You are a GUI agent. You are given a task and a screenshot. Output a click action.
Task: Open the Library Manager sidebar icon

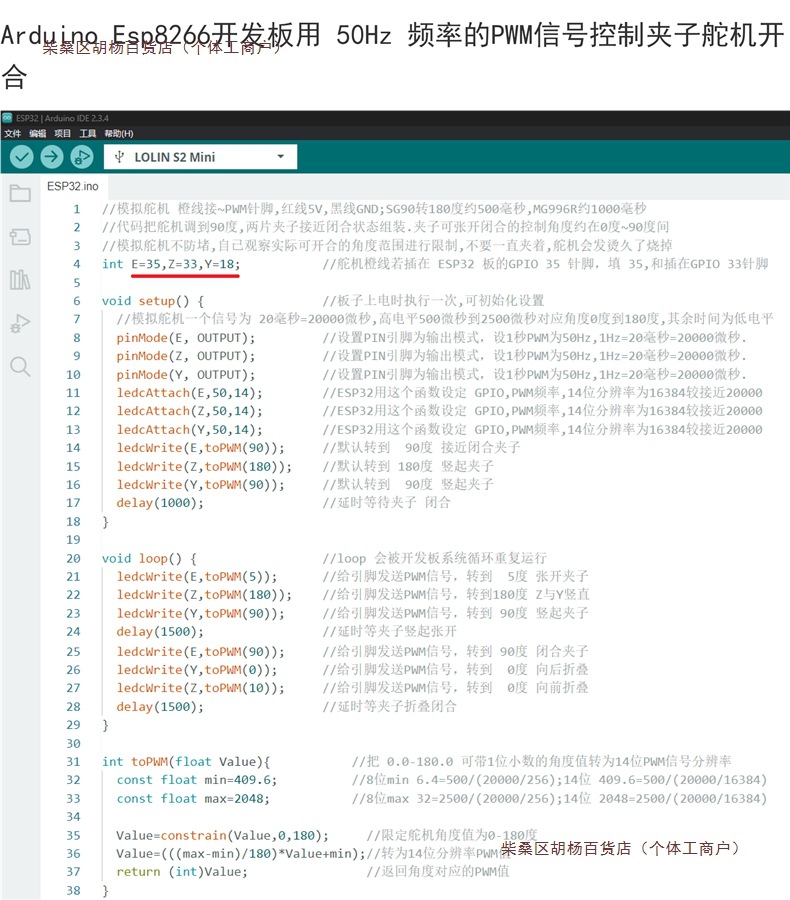coord(20,280)
